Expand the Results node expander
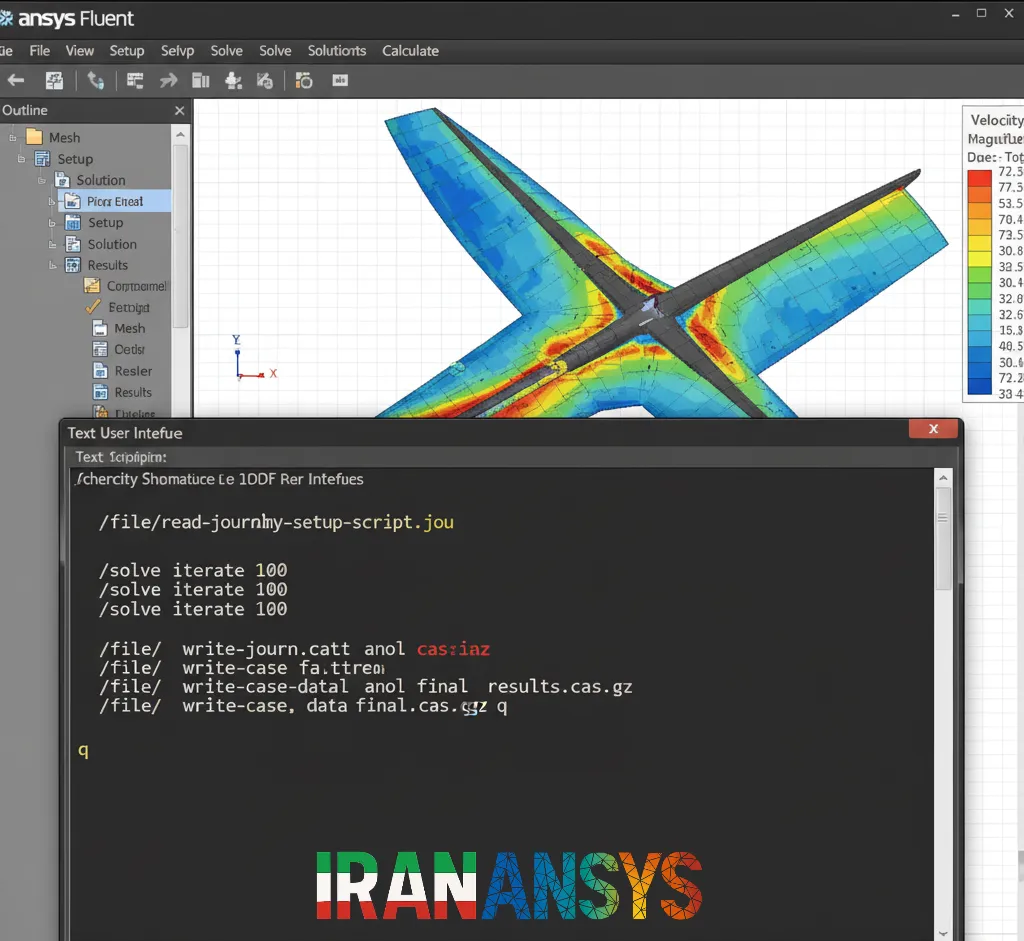Viewport: 1024px width, 941px height. [x=53, y=265]
